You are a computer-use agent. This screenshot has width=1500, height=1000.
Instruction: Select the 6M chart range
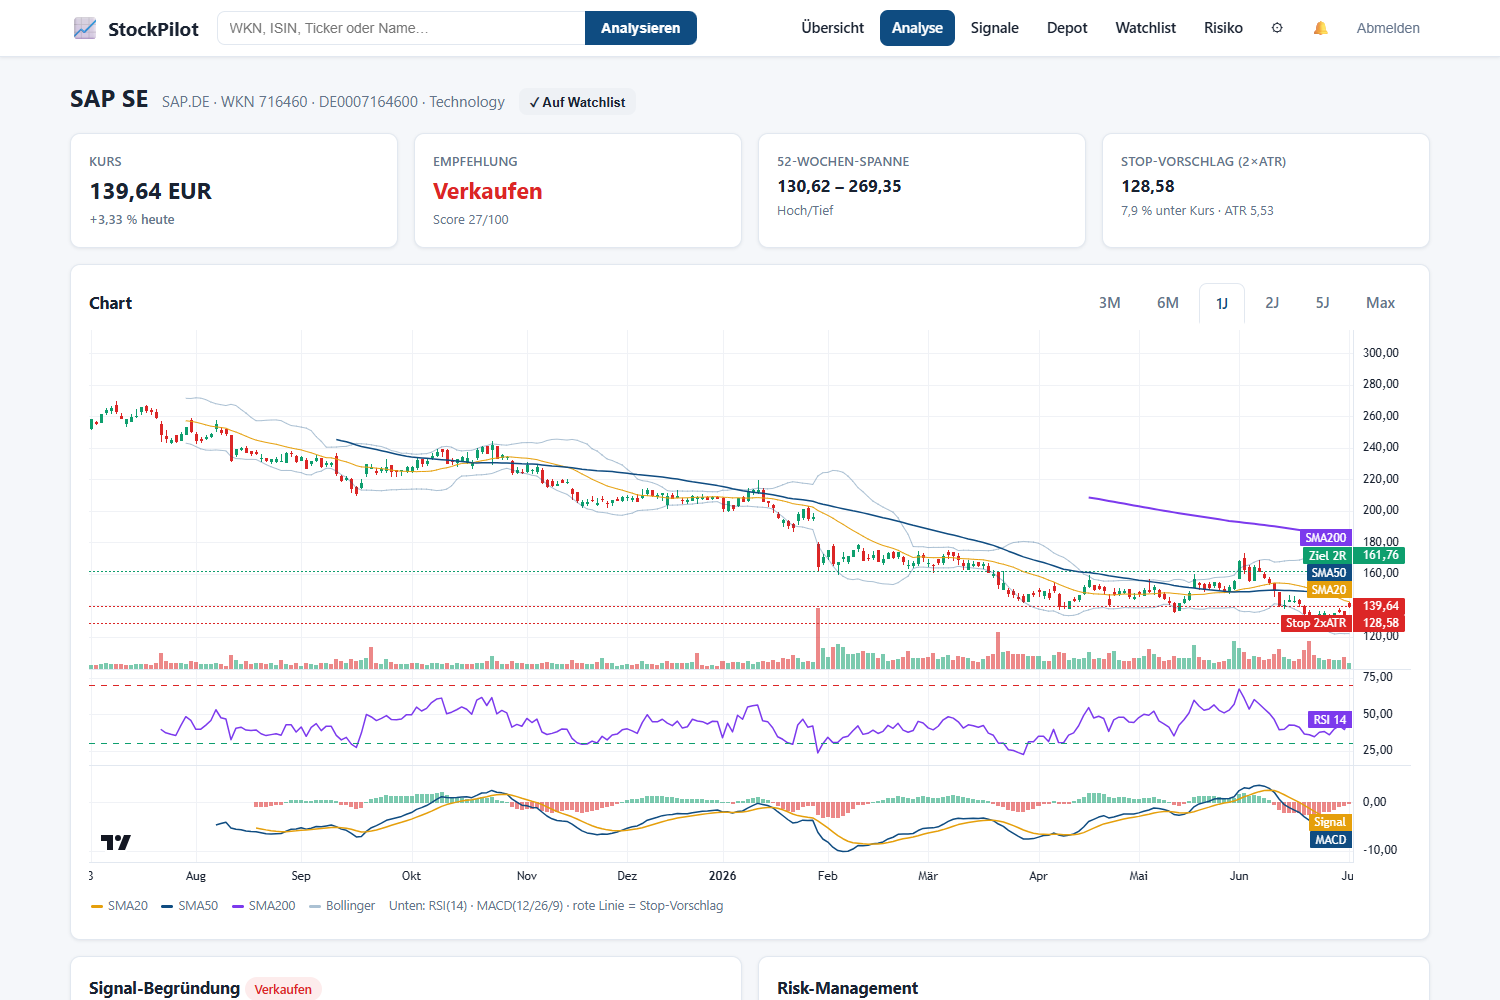point(1168,303)
